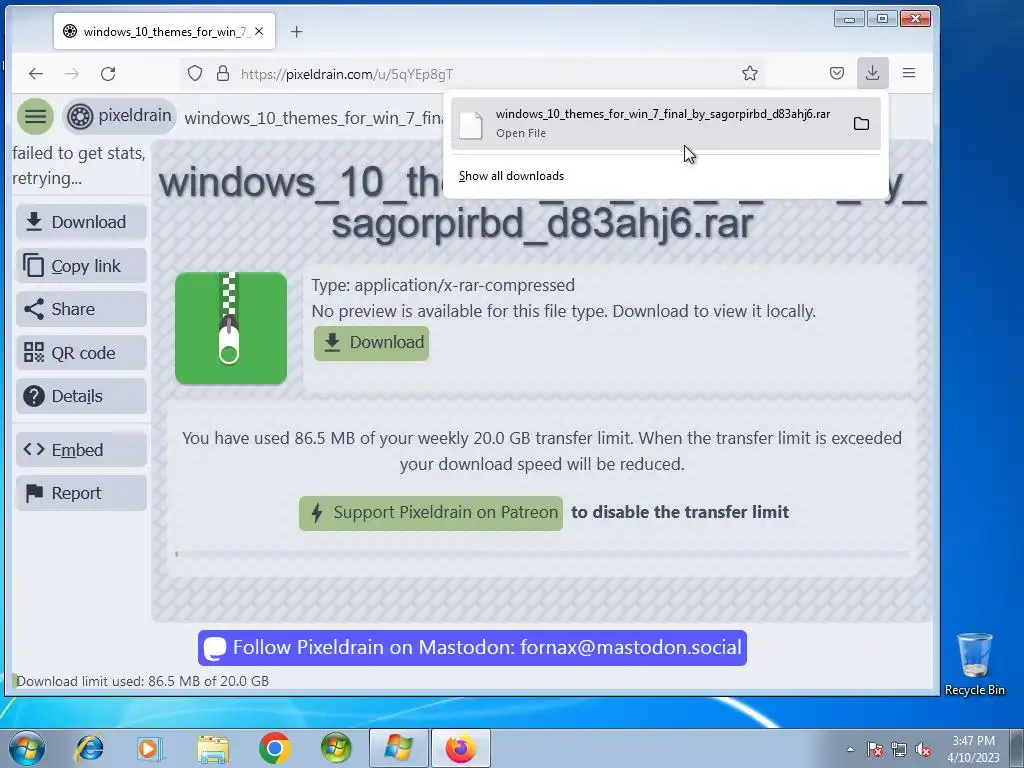Open Recycle Bin on desktop
Image resolution: width=1024 pixels, height=768 pixels.
click(x=974, y=664)
